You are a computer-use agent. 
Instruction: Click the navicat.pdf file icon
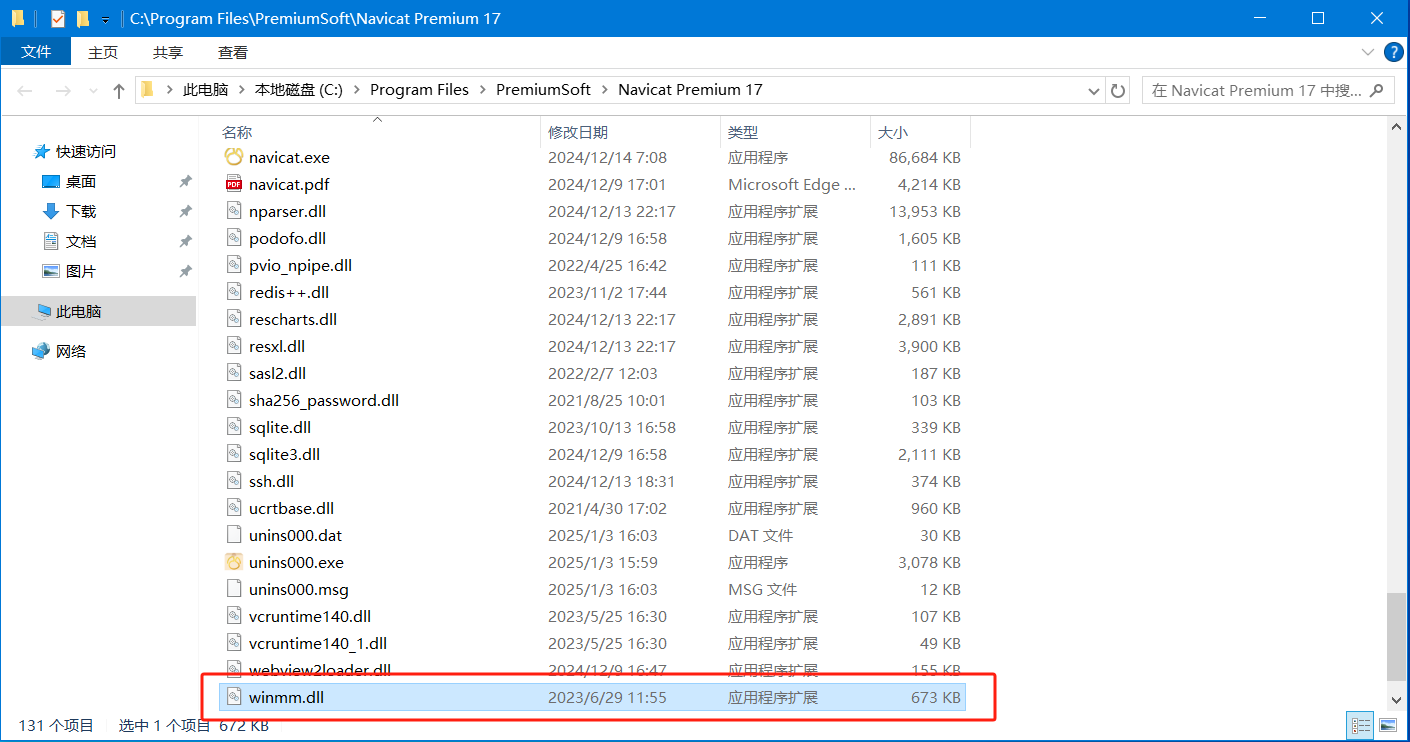pyautogui.click(x=233, y=184)
